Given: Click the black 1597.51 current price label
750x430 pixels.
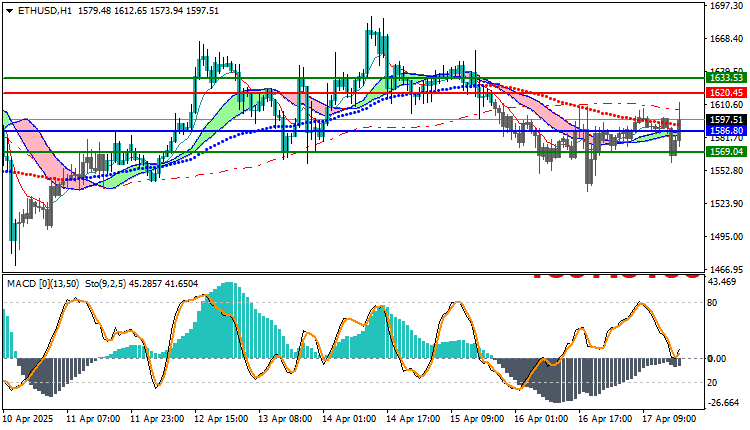Looking at the screenshot, I should (x=727, y=120).
